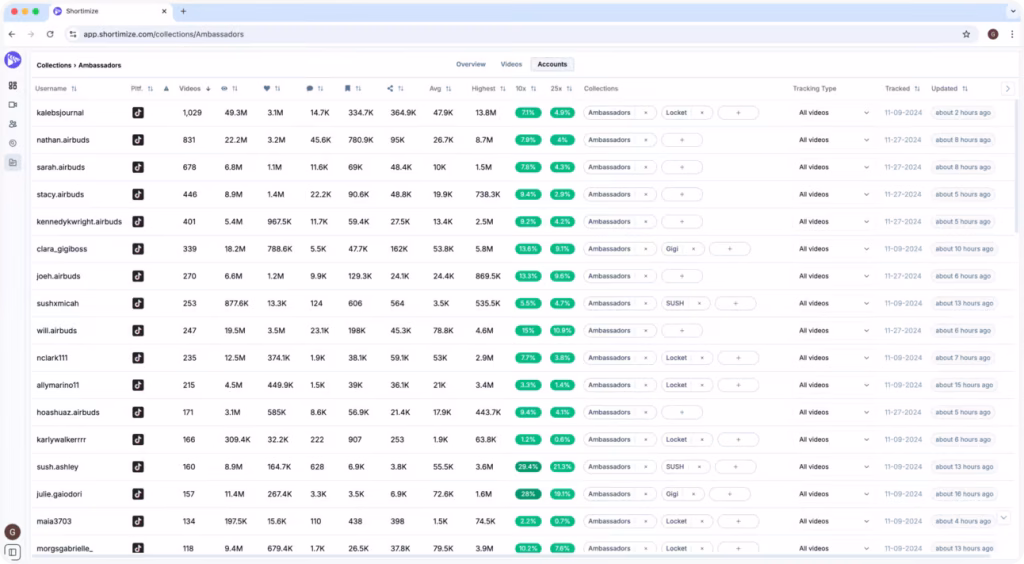Click the Collections breadcrumb link
The image size is (1024, 564).
(54, 65)
